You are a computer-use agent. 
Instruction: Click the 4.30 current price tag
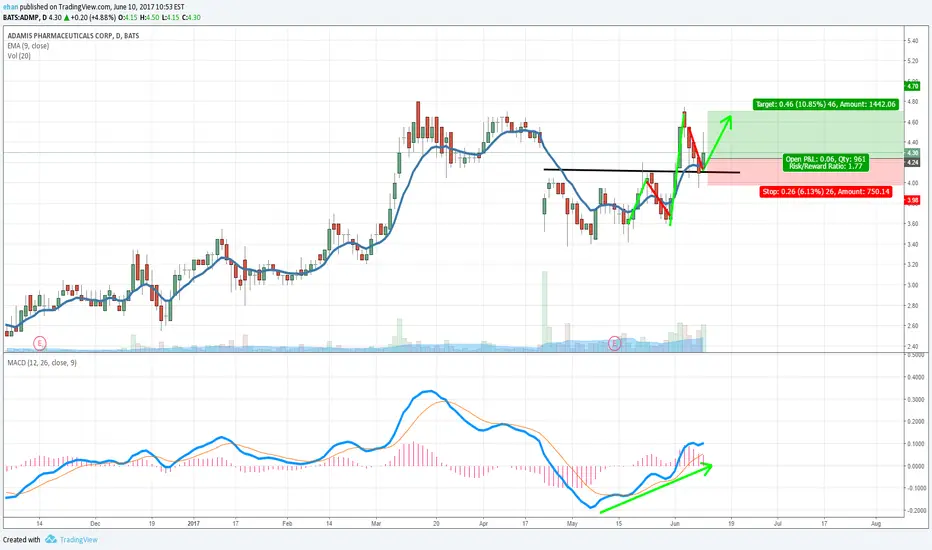(x=912, y=153)
